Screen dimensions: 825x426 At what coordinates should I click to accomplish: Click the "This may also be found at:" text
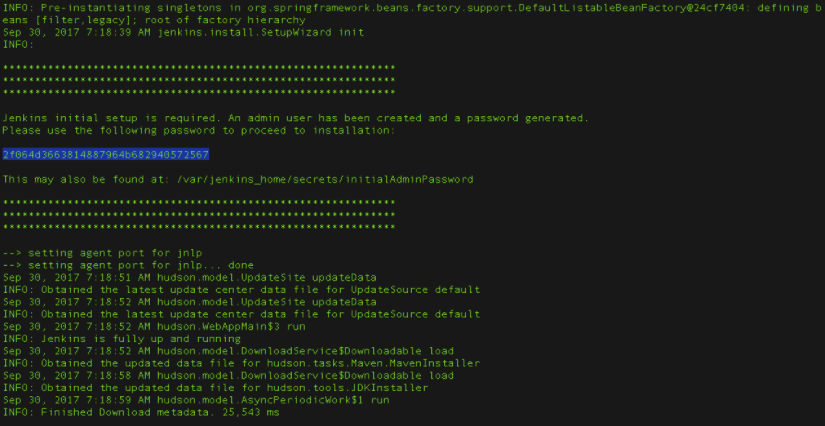[86, 180]
